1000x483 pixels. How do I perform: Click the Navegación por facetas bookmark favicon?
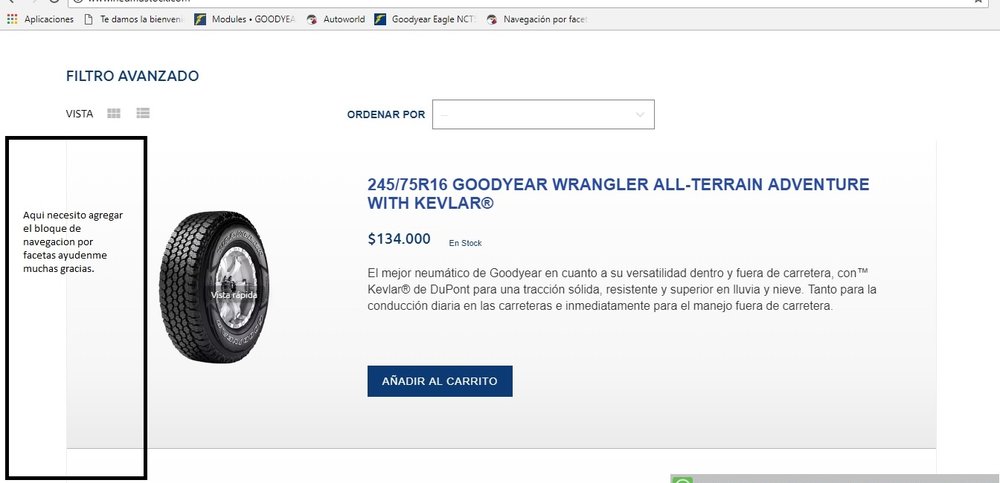pyautogui.click(x=492, y=19)
